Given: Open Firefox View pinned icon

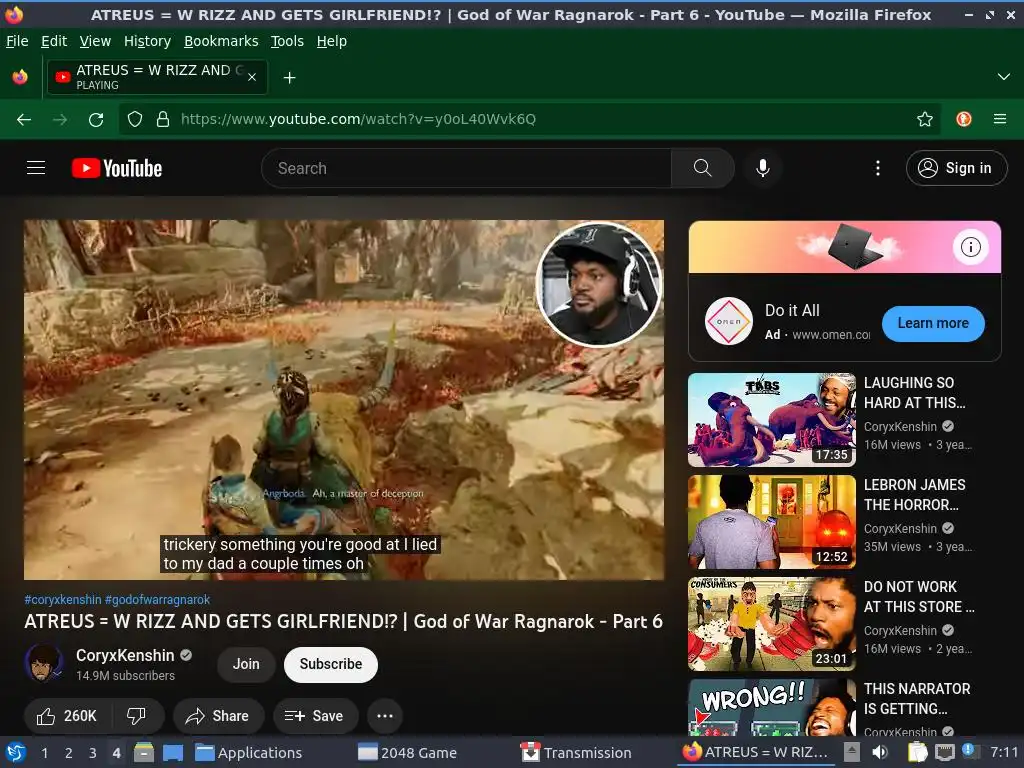Looking at the screenshot, I should (20, 77).
